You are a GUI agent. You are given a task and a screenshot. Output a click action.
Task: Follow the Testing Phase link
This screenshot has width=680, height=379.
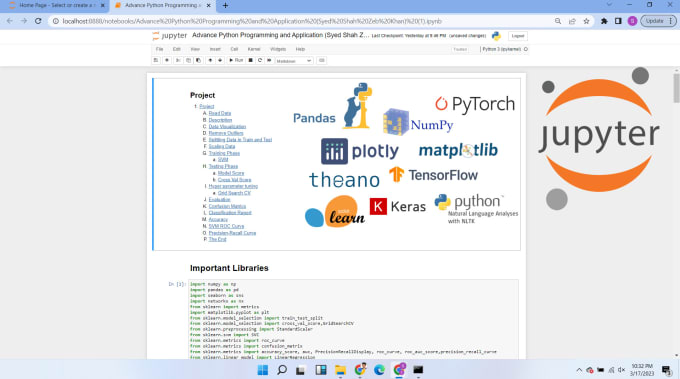[x=223, y=166]
